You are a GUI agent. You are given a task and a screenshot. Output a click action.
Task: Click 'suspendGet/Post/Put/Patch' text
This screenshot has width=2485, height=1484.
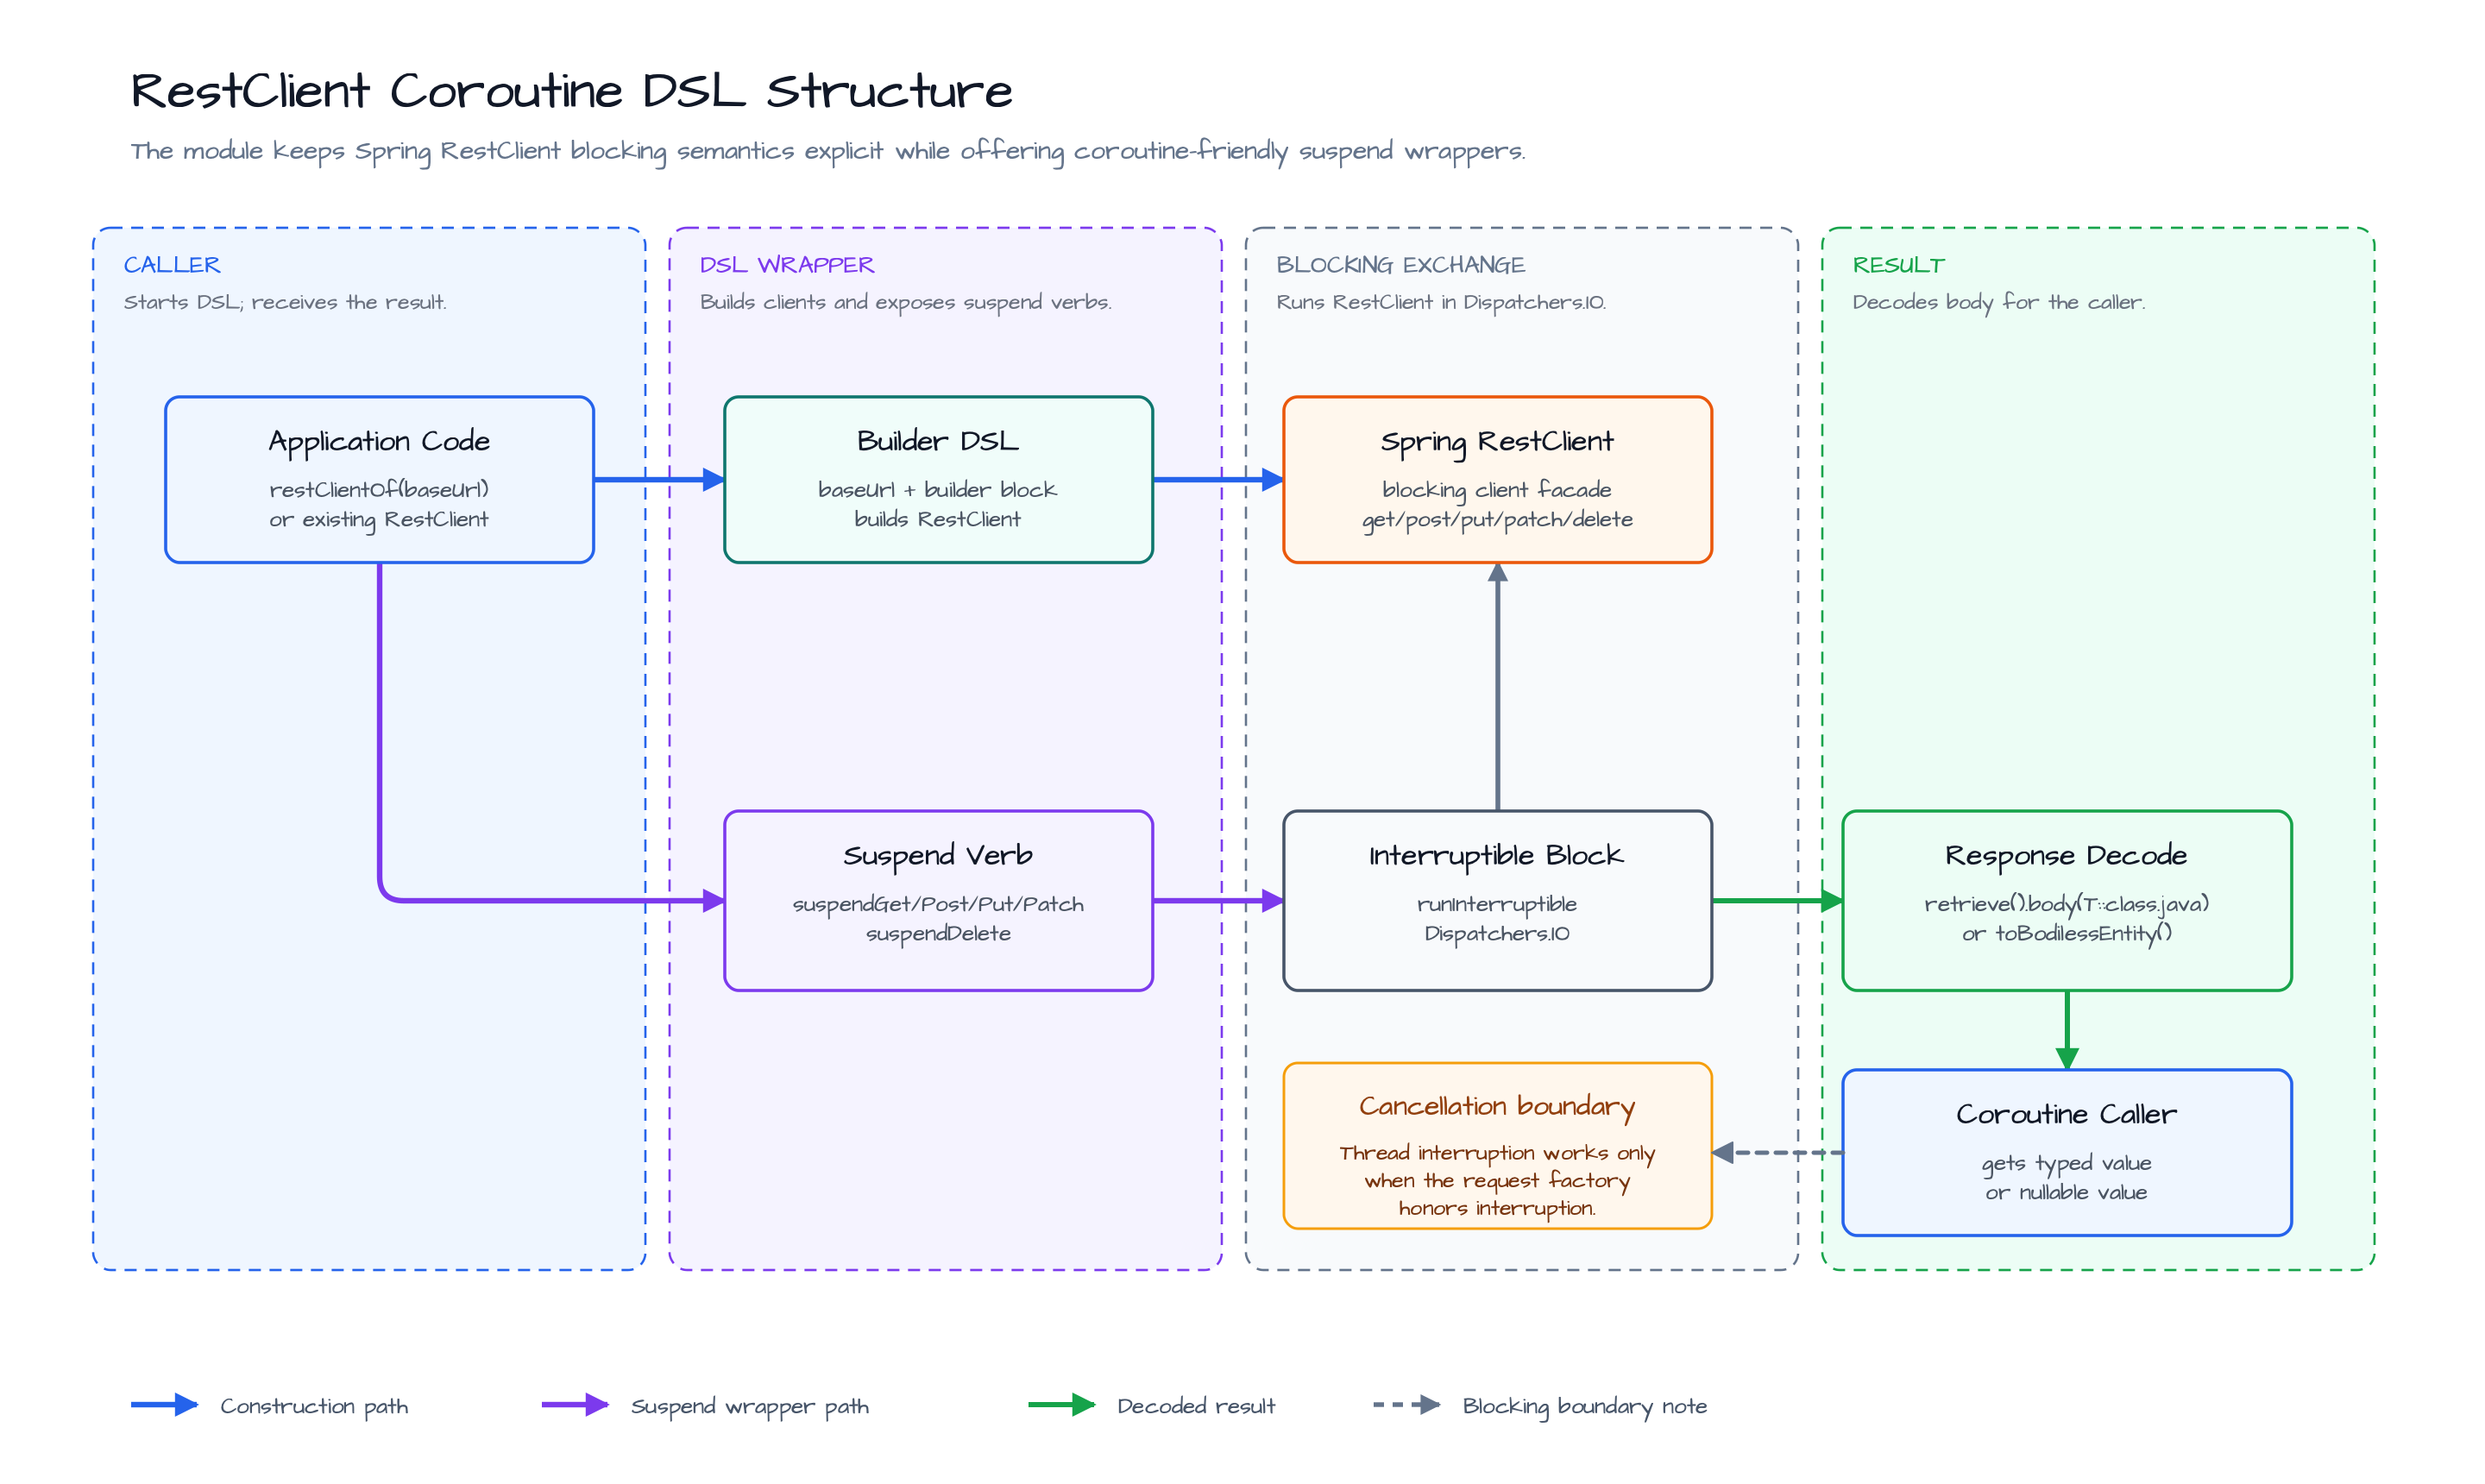tap(938, 904)
